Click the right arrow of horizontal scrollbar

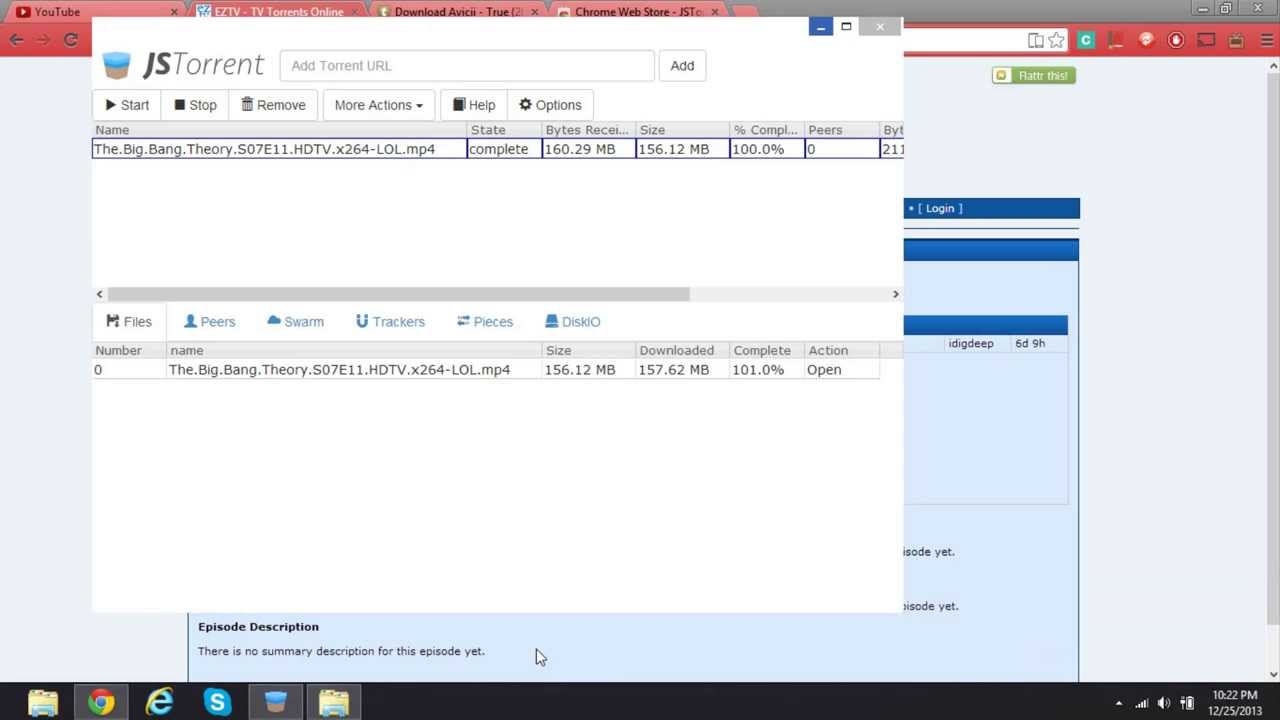[x=895, y=294]
